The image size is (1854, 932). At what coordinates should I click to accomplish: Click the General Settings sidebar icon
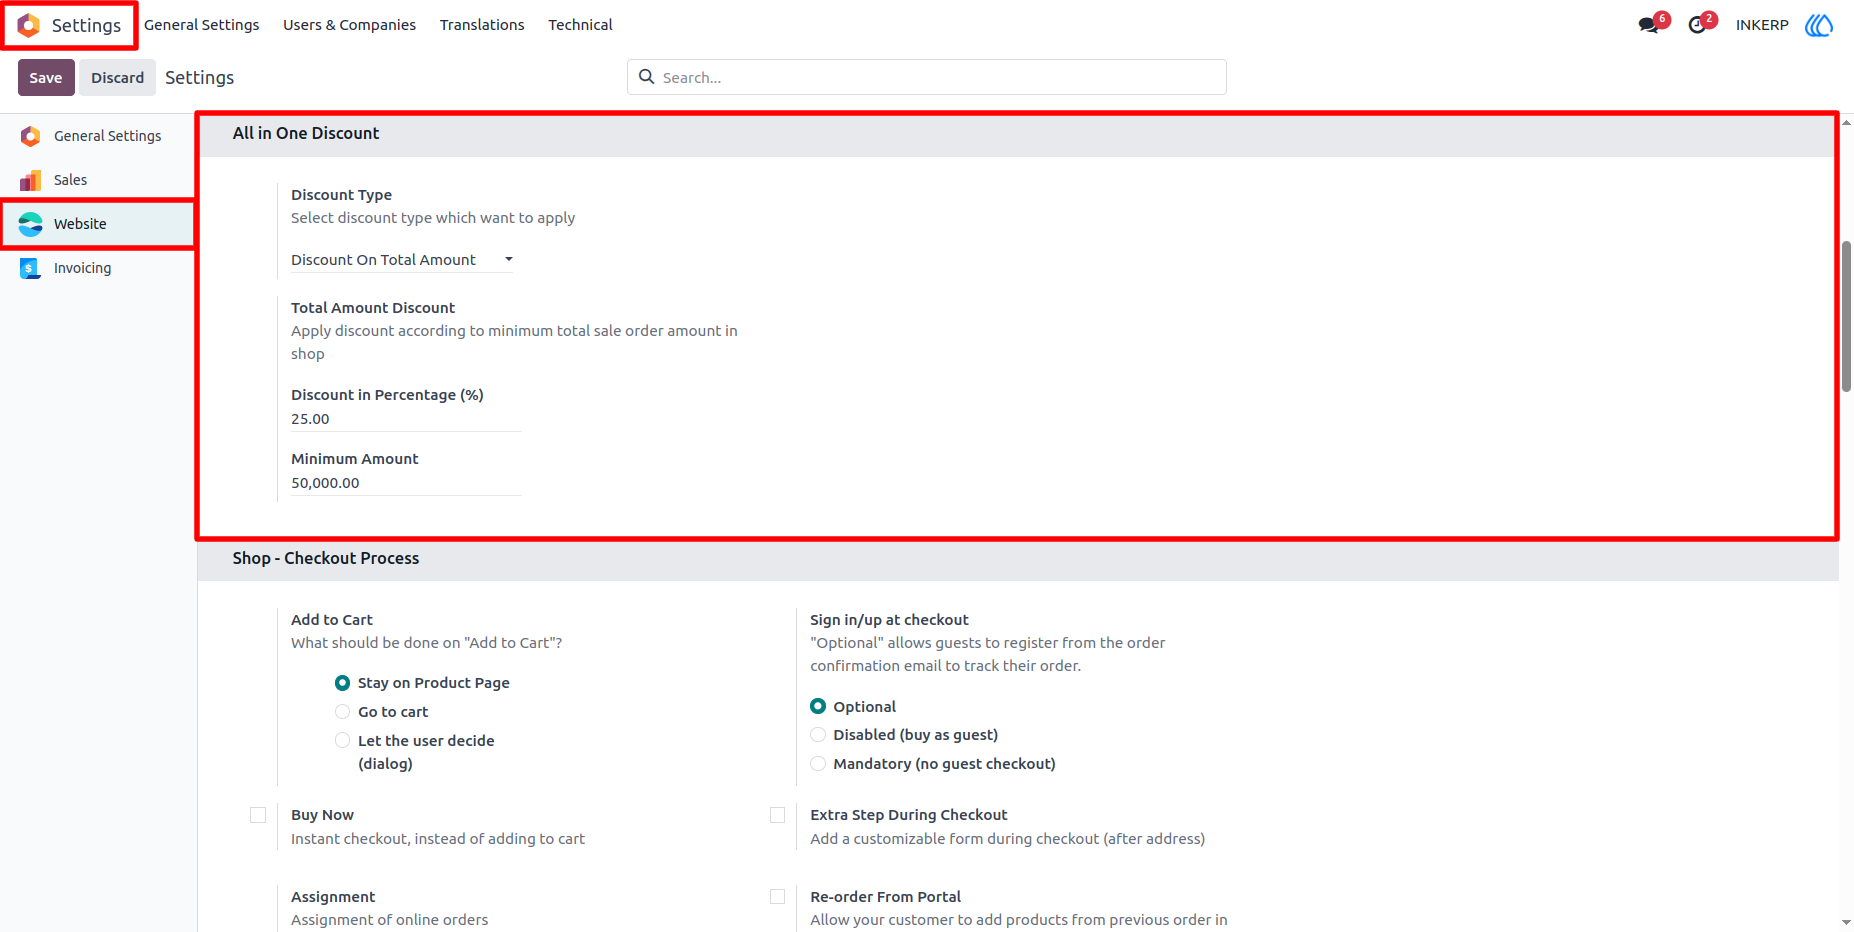tap(31, 136)
